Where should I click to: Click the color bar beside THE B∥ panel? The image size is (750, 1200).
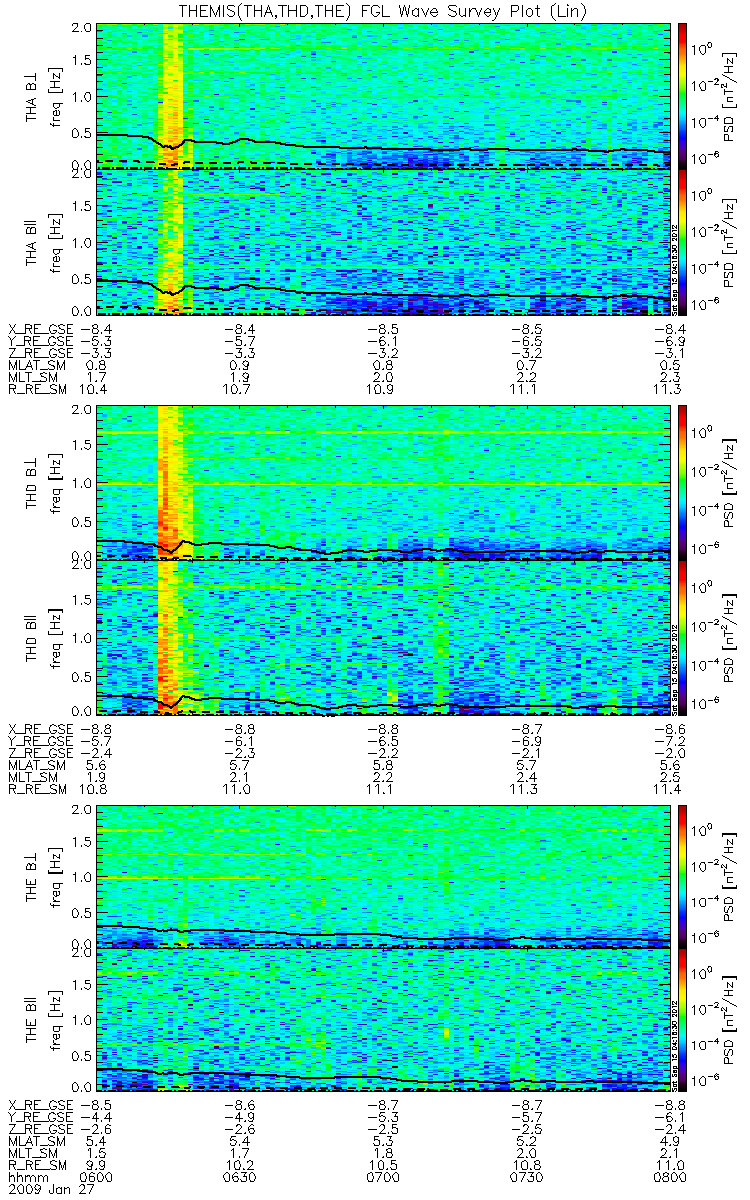pos(683,1019)
